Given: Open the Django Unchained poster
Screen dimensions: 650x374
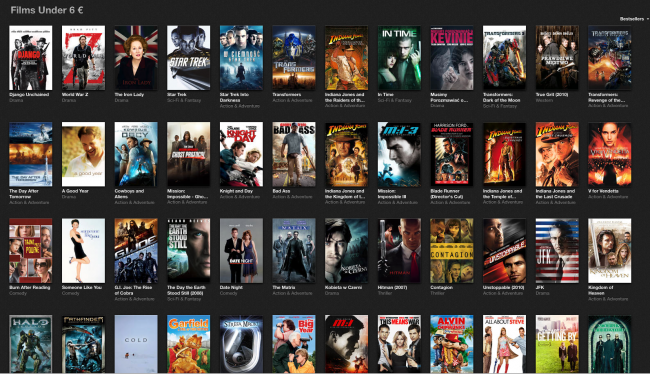Looking at the screenshot, I should click(x=31, y=58).
